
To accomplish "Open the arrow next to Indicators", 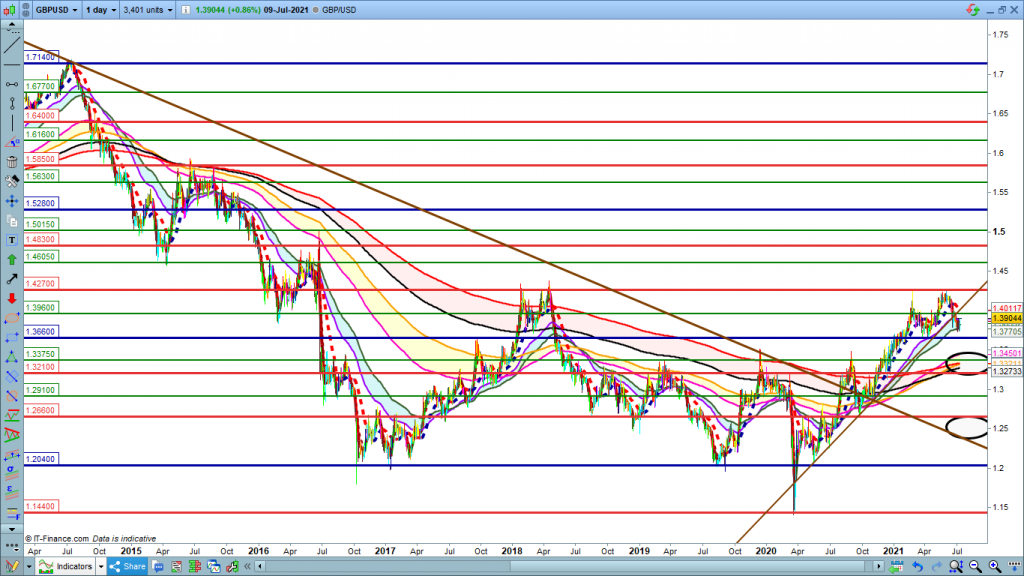I will pyautogui.click(x=100, y=566).
